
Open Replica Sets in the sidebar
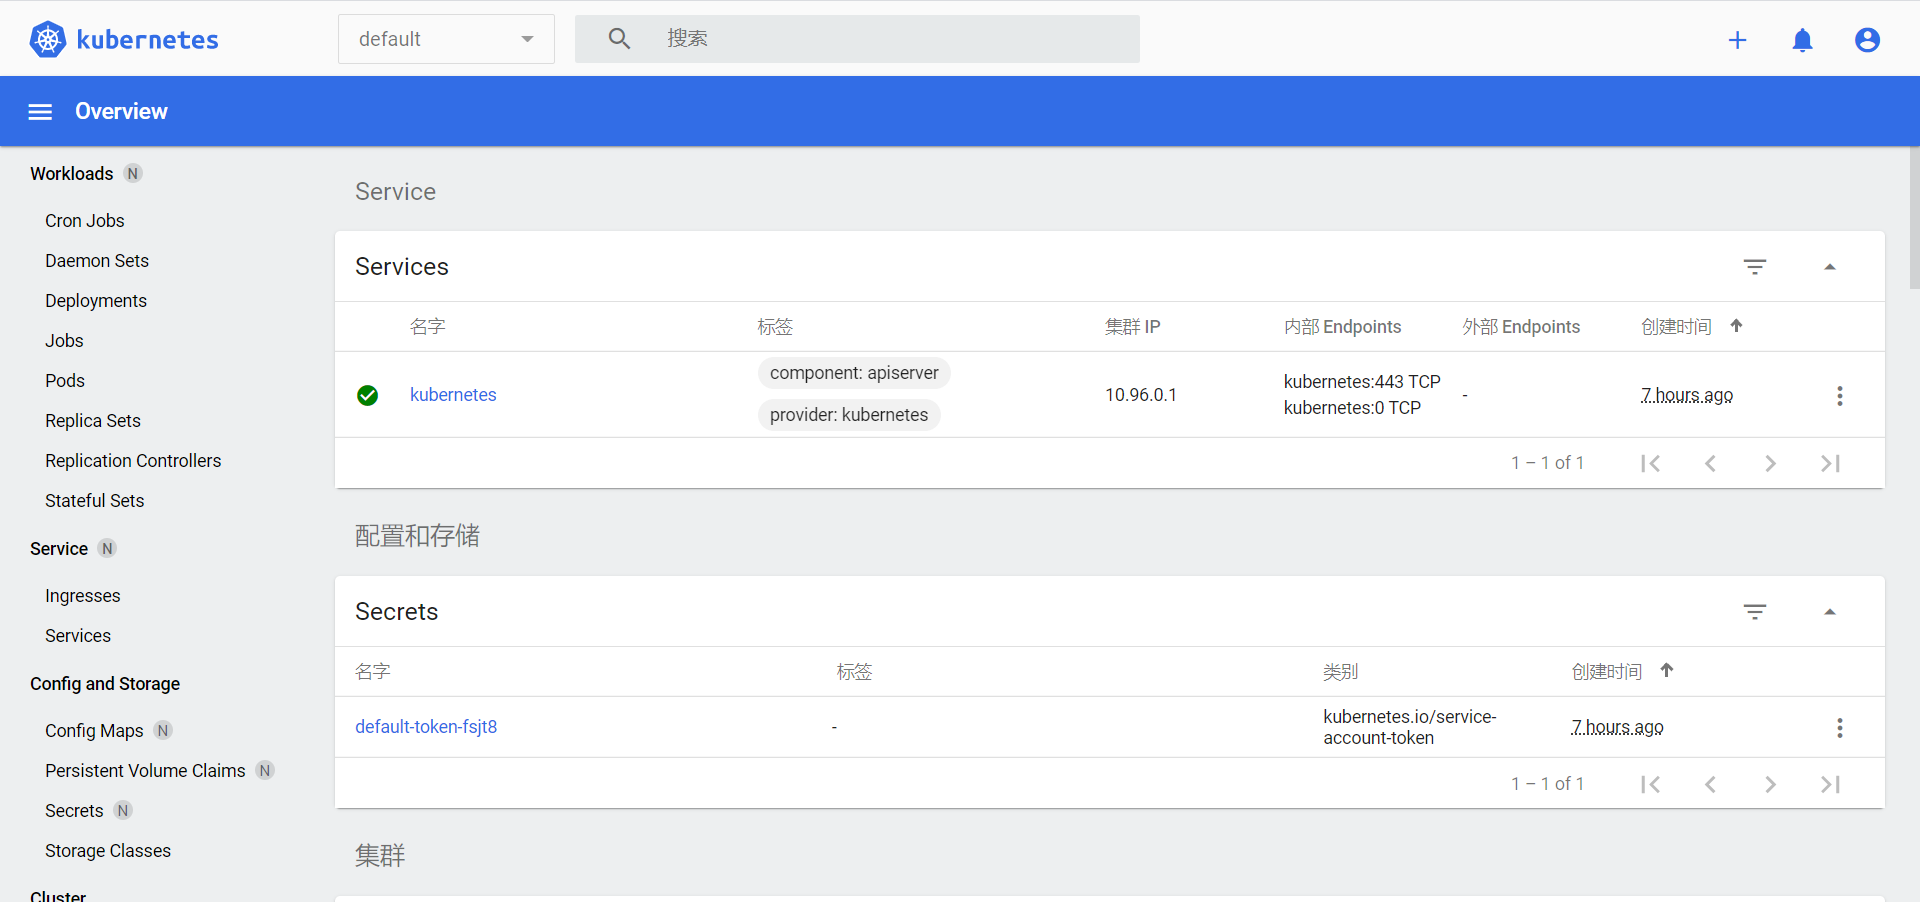tap(93, 421)
